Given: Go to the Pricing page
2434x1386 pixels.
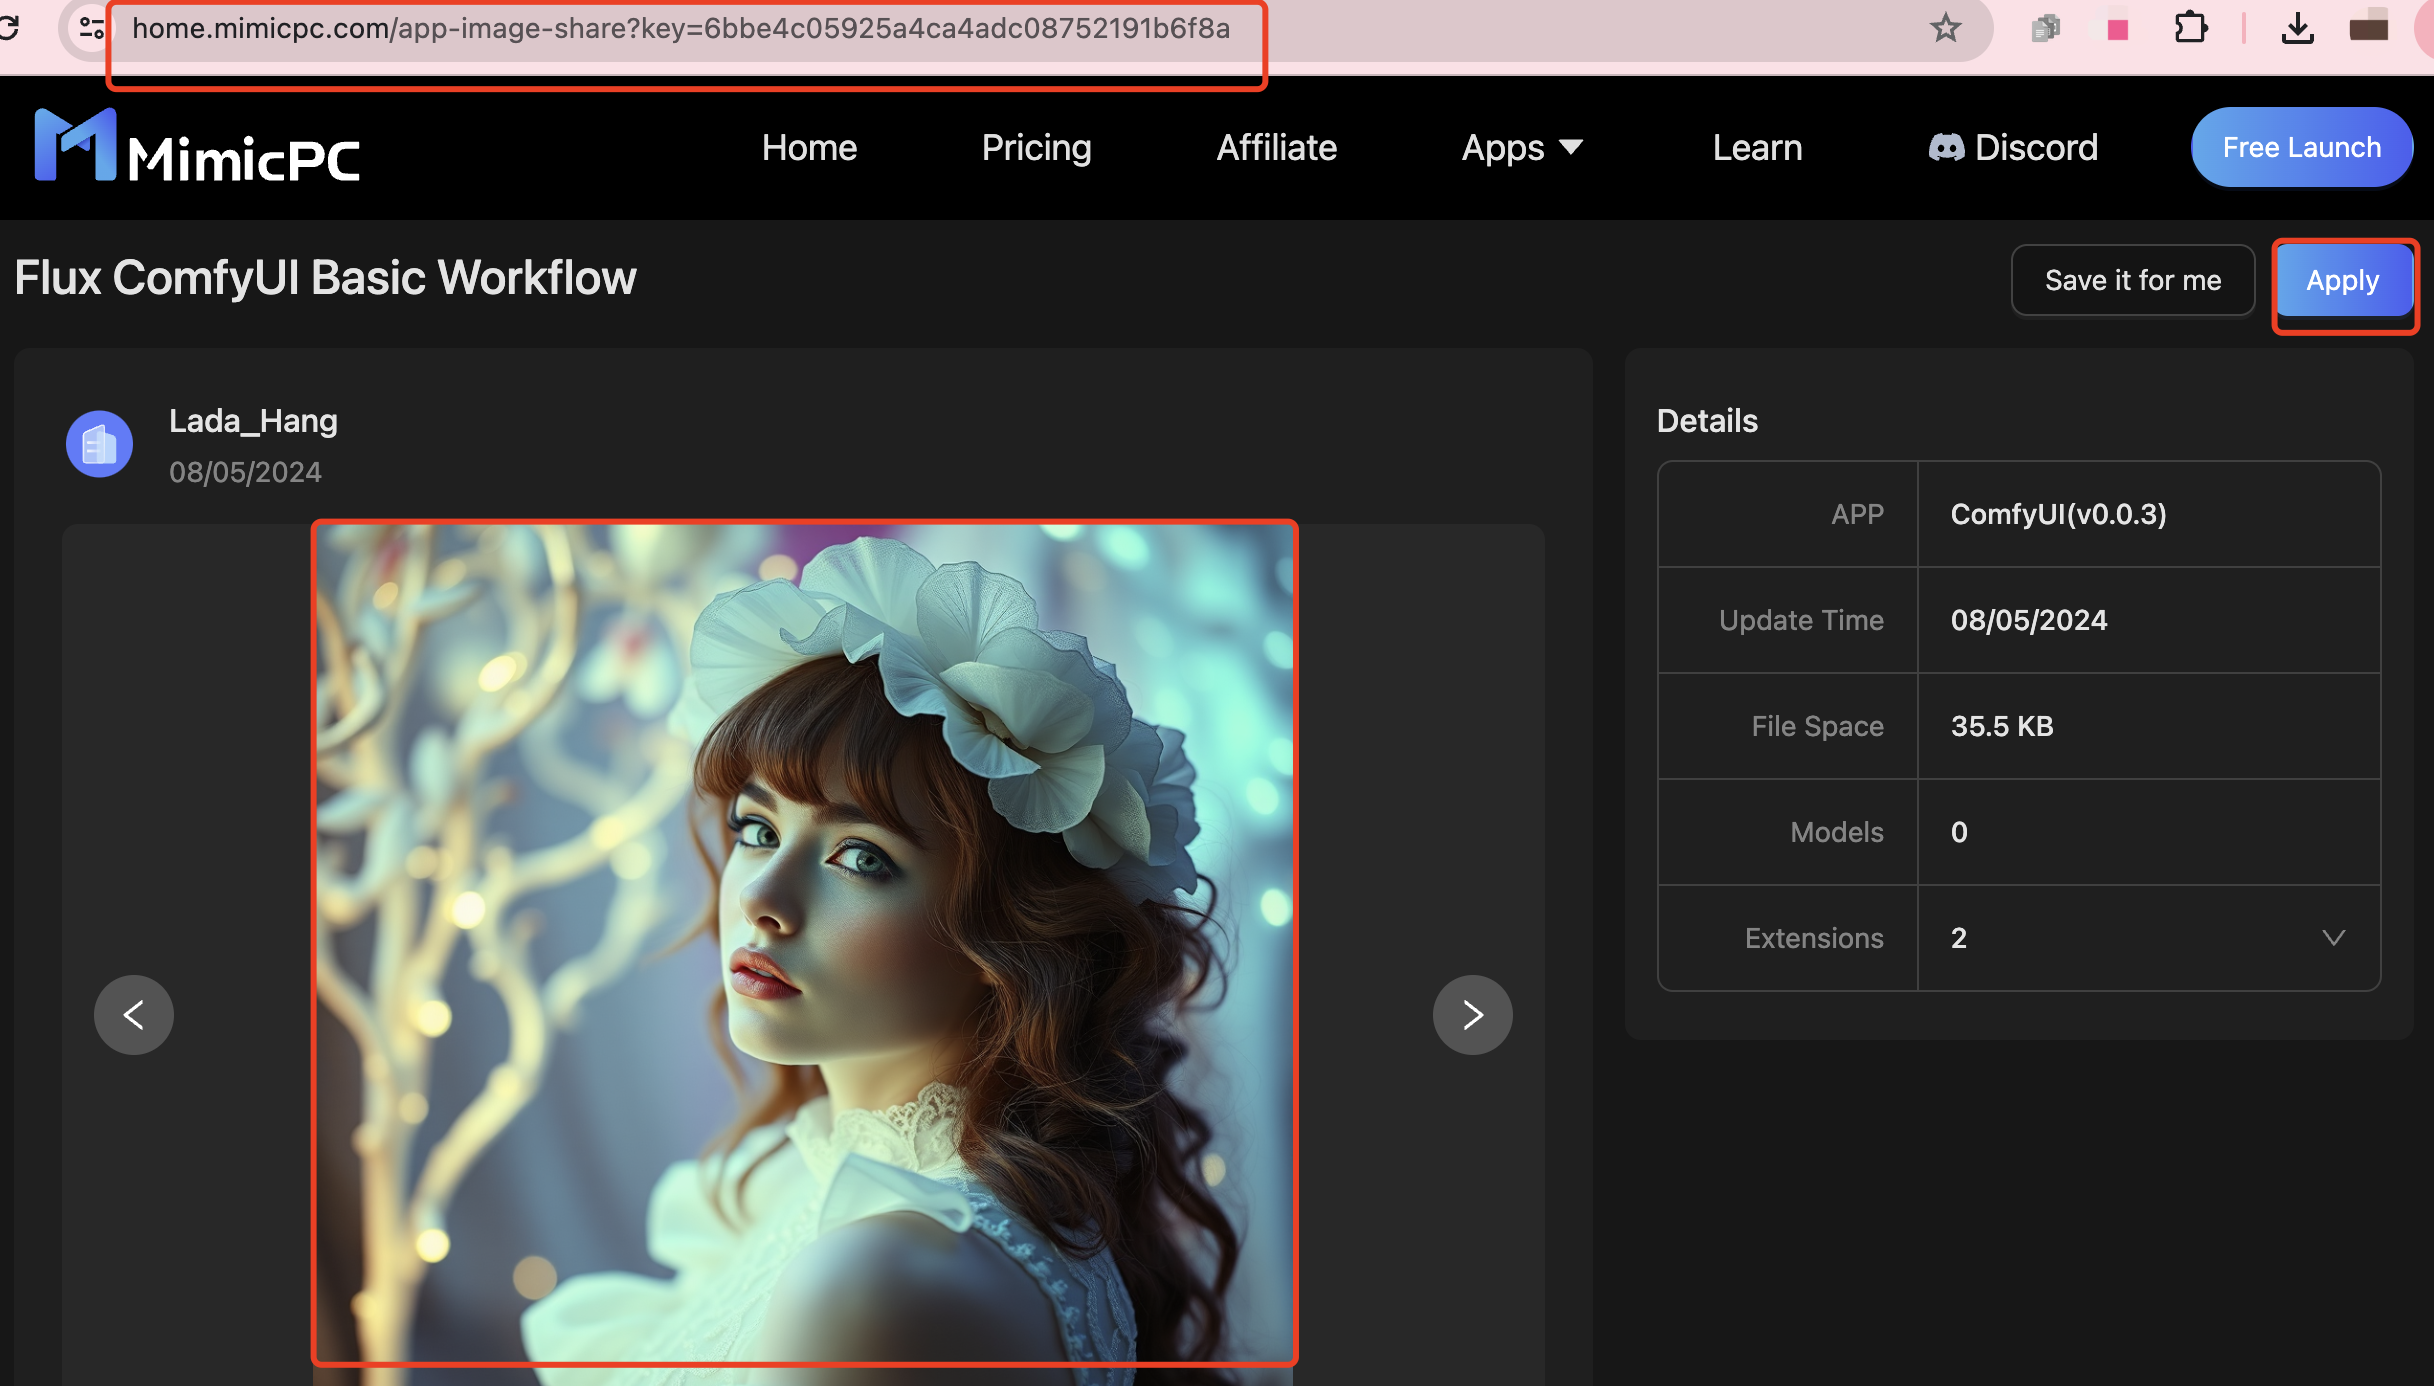Looking at the screenshot, I should (x=1036, y=148).
